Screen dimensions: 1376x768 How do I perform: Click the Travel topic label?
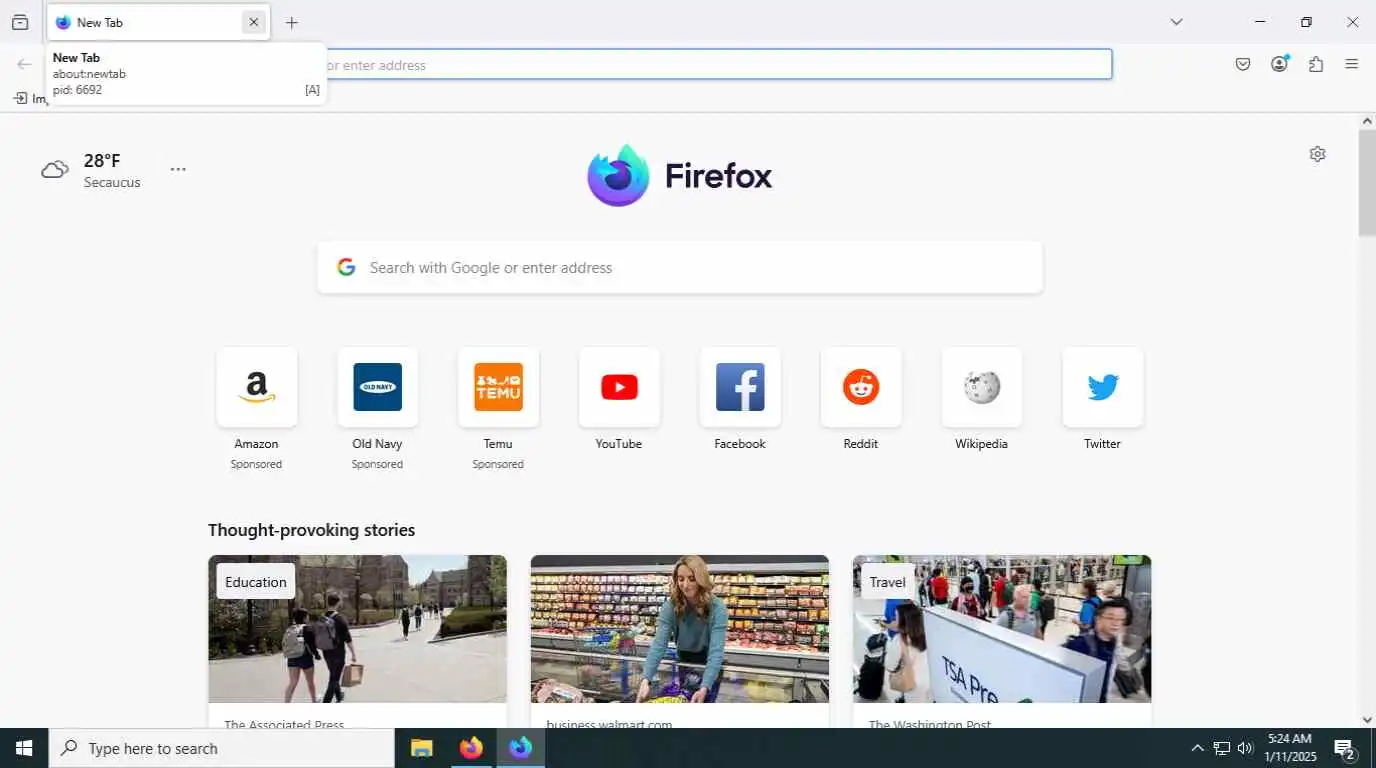click(888, 582)
